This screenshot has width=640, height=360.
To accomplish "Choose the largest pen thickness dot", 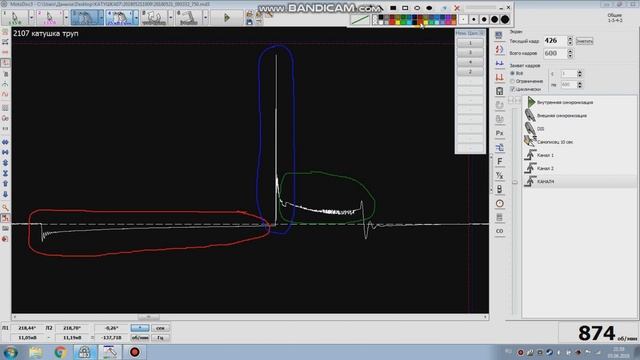I will tap(505, 19).
